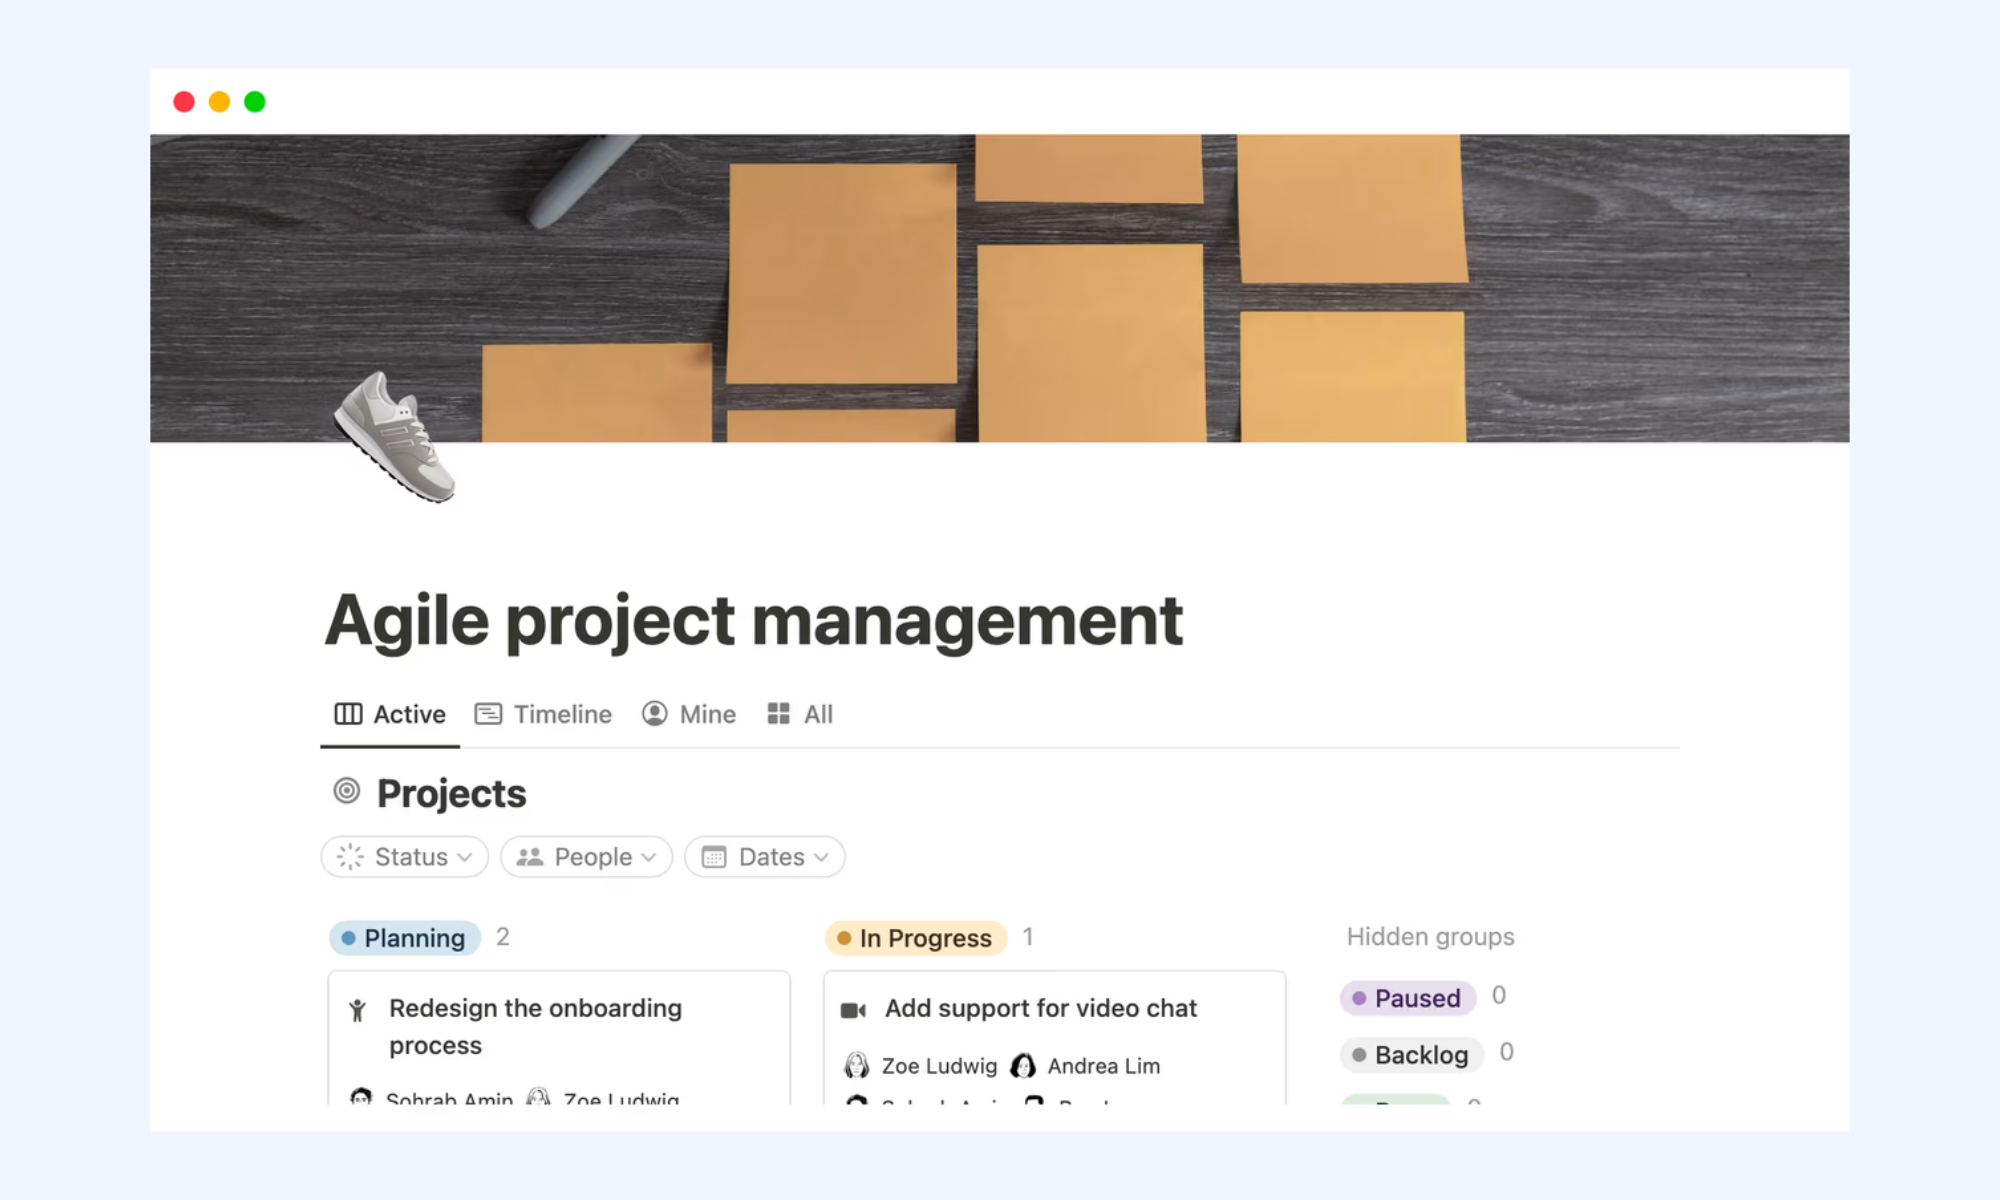The width and height of the screenshot is (2000, 1200).
Task: Open the Status filter dropdown
Action: click(x=405, y=857)
